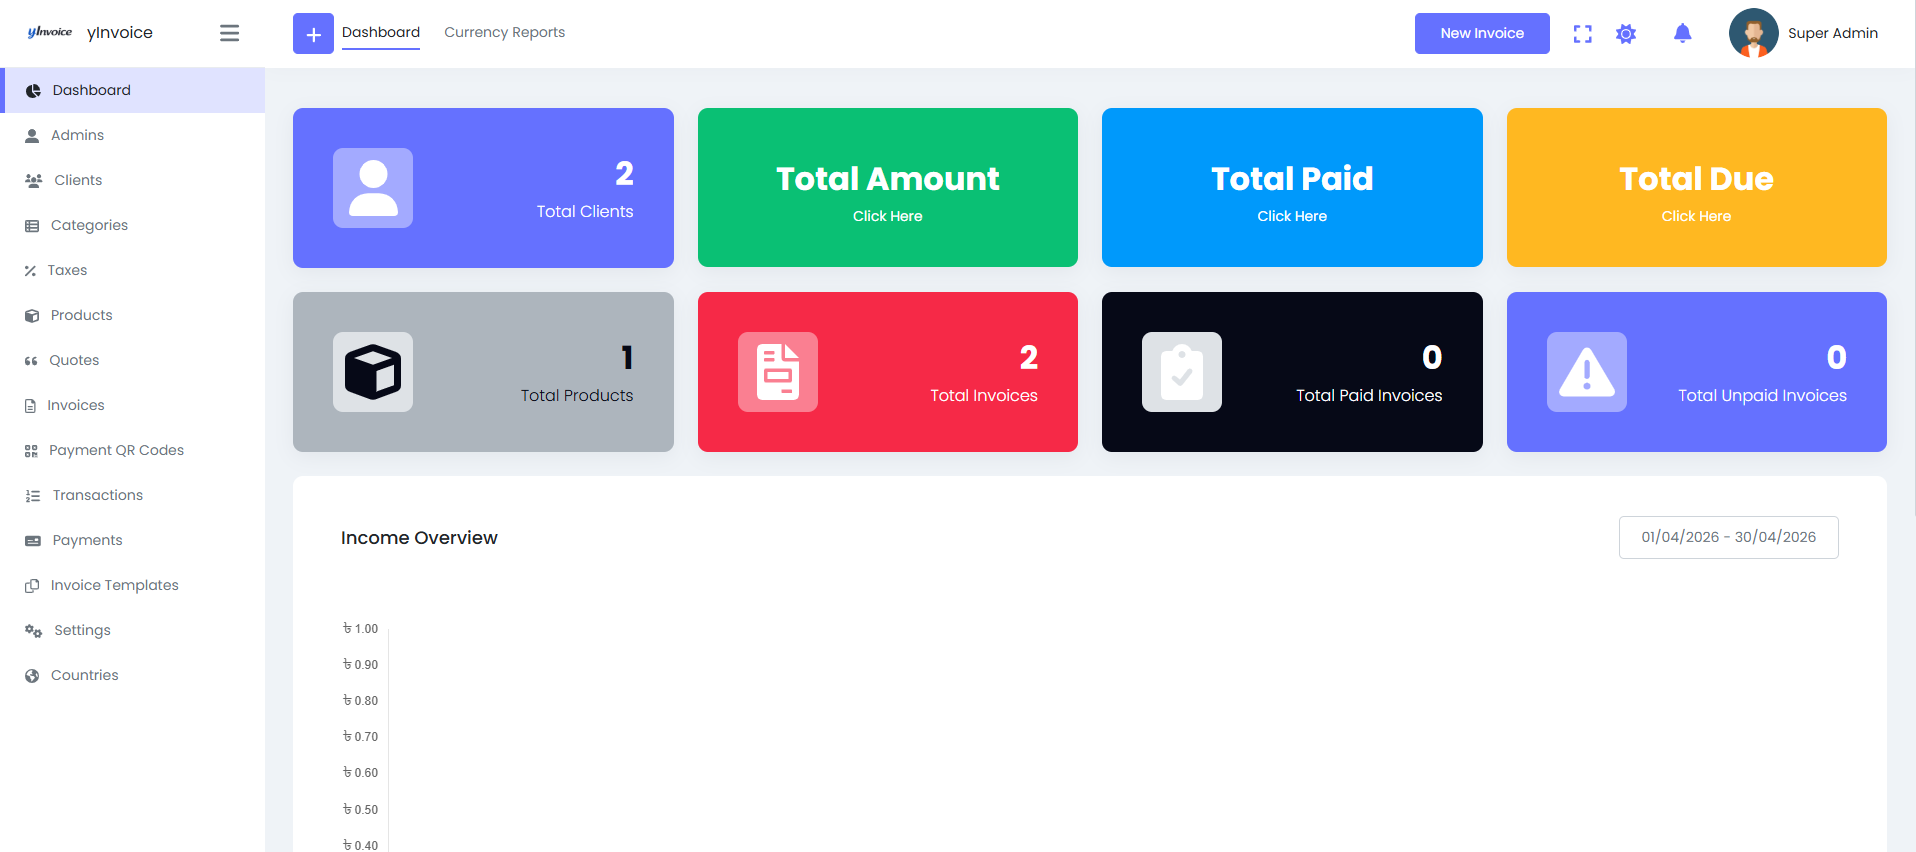Click the Total Paid Invoices clipboard icon
The width and height of the screenshot is (1916, 852).
[1182, 372]
